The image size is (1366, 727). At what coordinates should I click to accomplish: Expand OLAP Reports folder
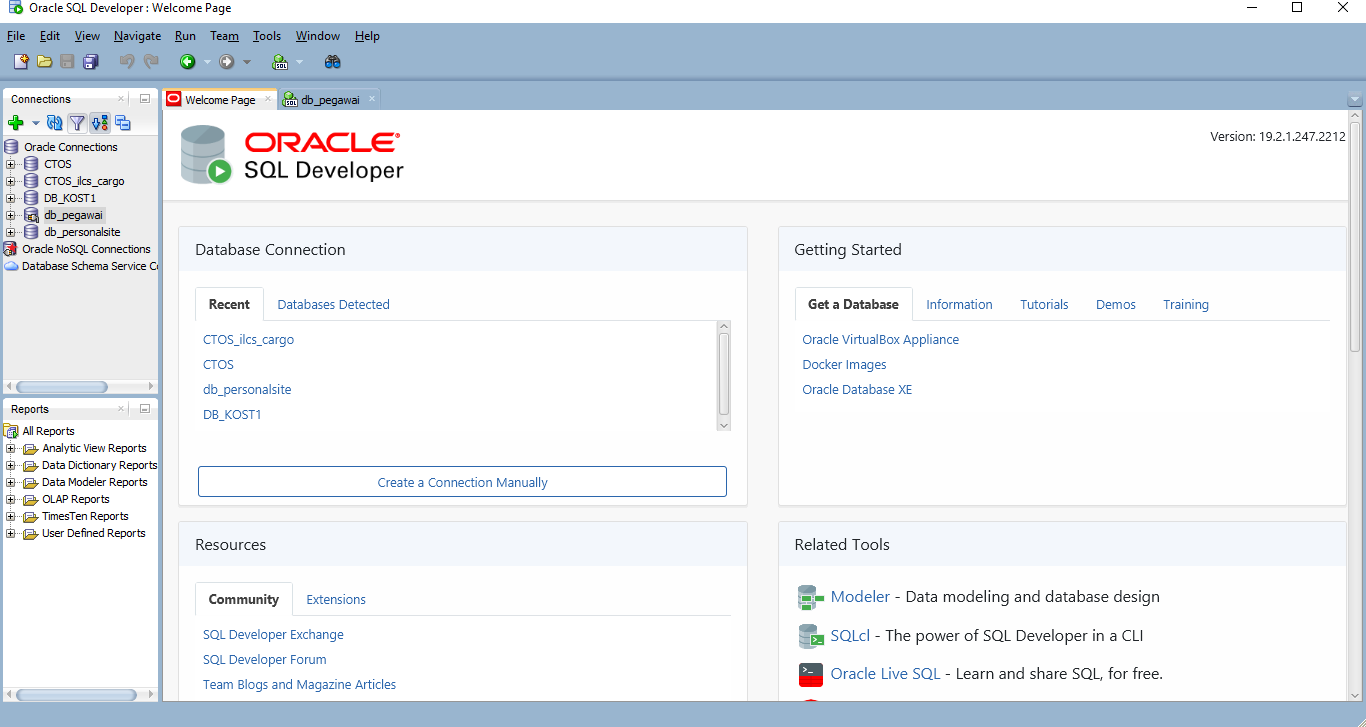[11, 499]
